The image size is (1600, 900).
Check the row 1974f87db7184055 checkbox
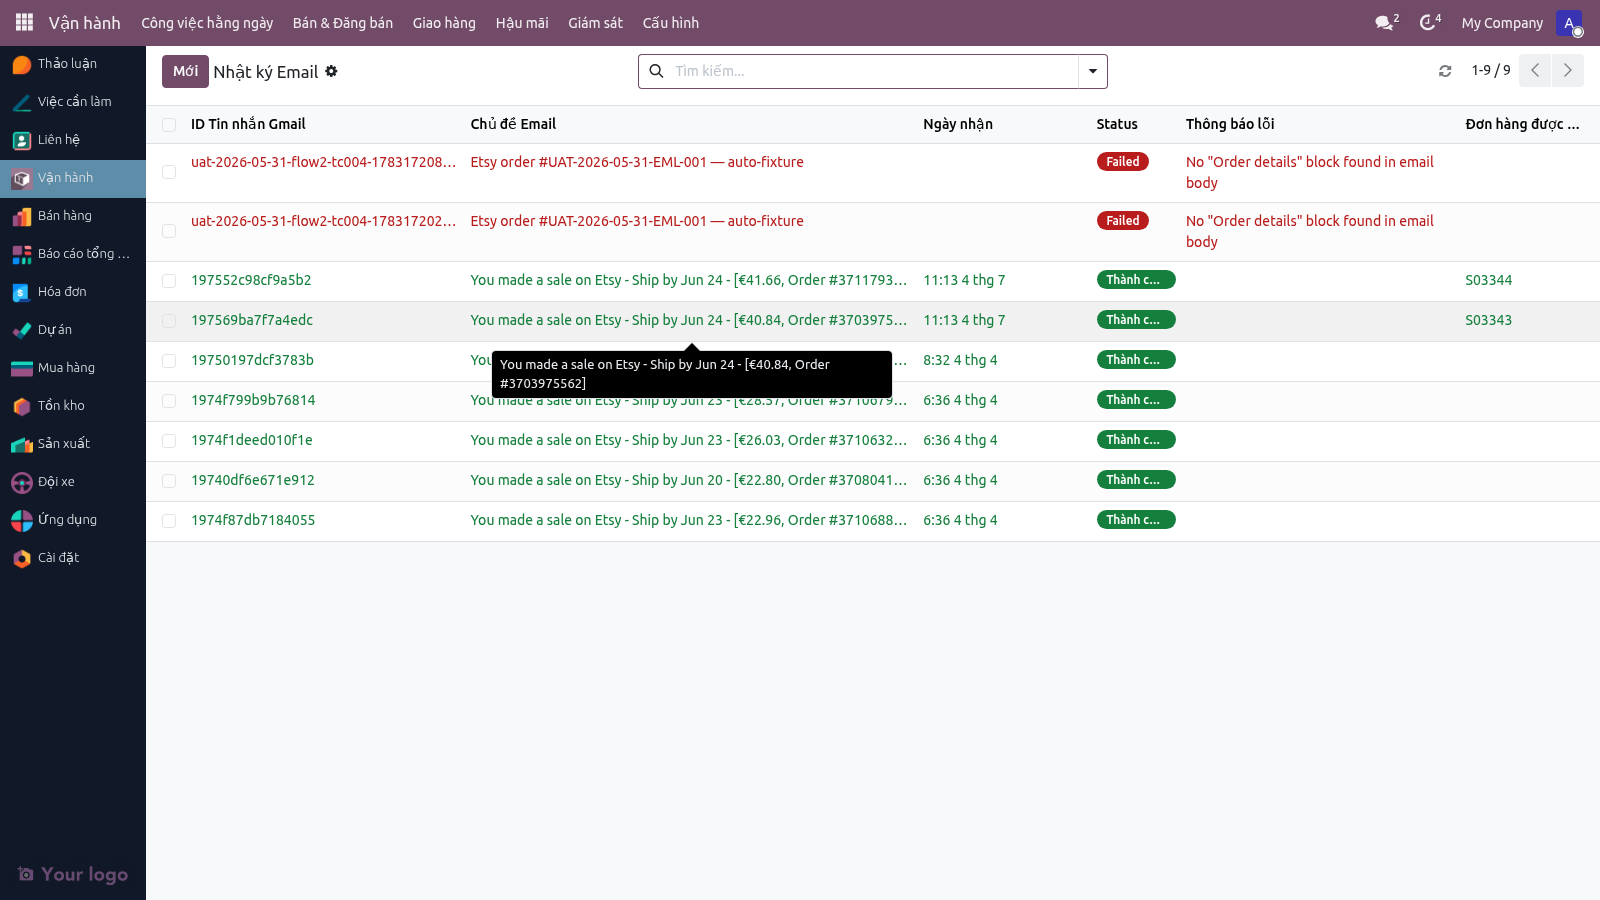tap(169, 521)
